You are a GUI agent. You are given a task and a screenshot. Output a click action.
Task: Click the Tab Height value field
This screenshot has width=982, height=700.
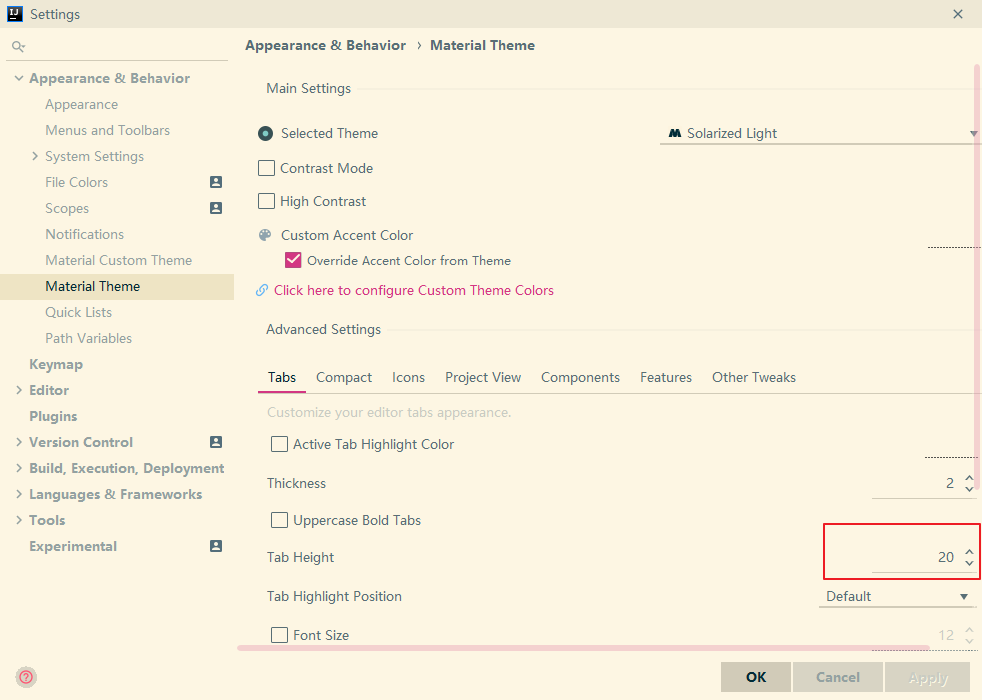tap(916, 557)
